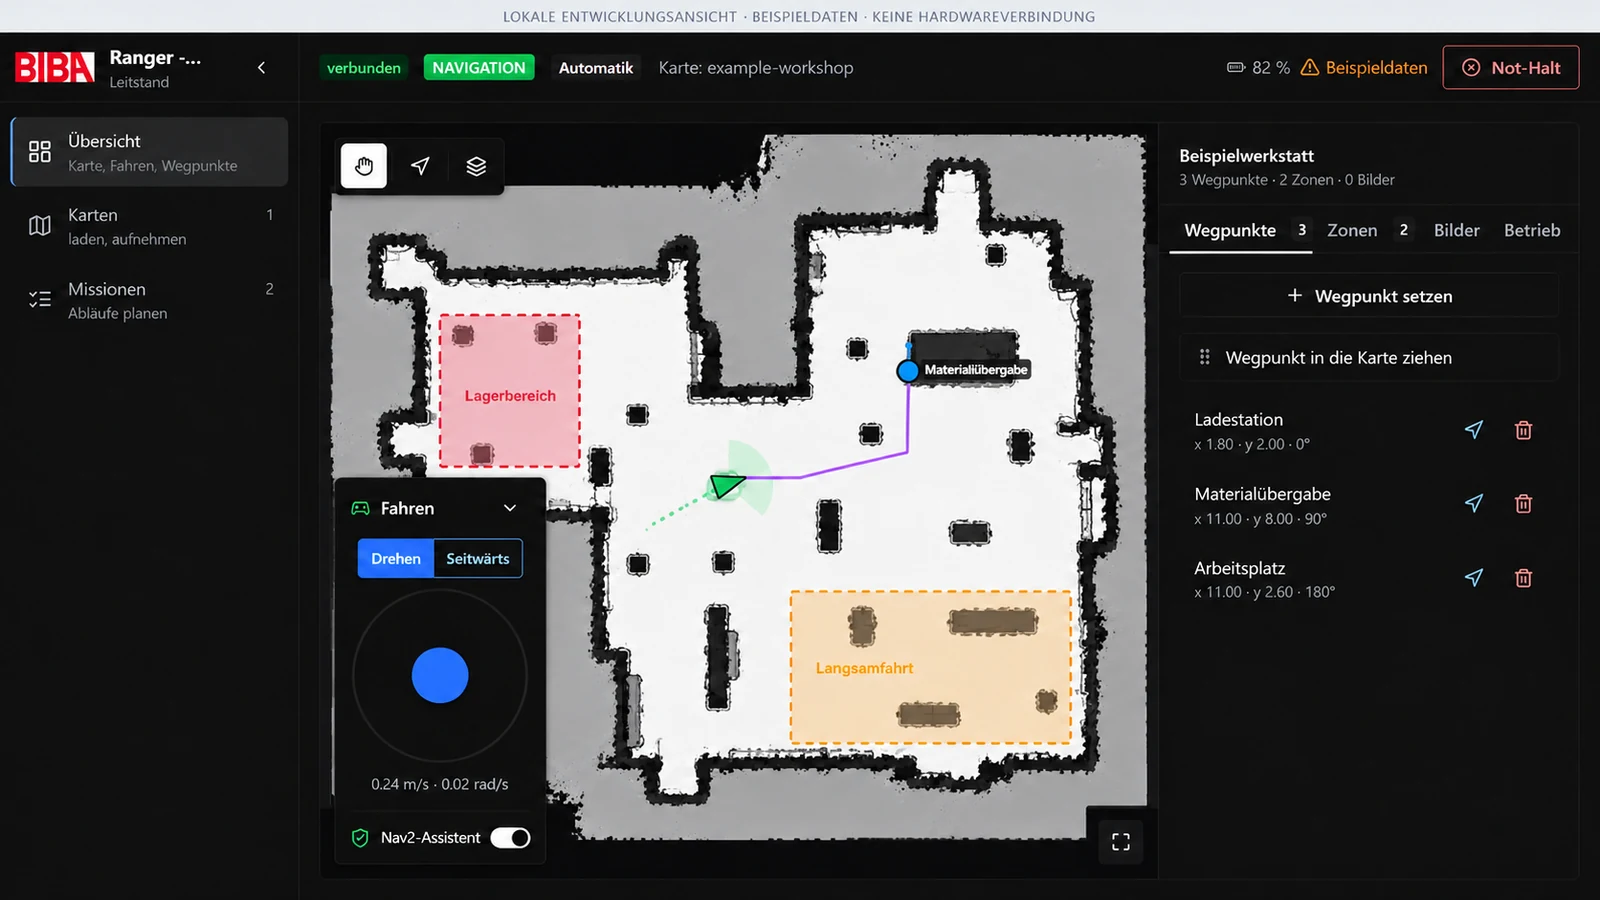This screenshot has width=1600, height=900.
Task: Click the Beispieldaten warning triangle icon
Action: click(x=1310, y=68)
